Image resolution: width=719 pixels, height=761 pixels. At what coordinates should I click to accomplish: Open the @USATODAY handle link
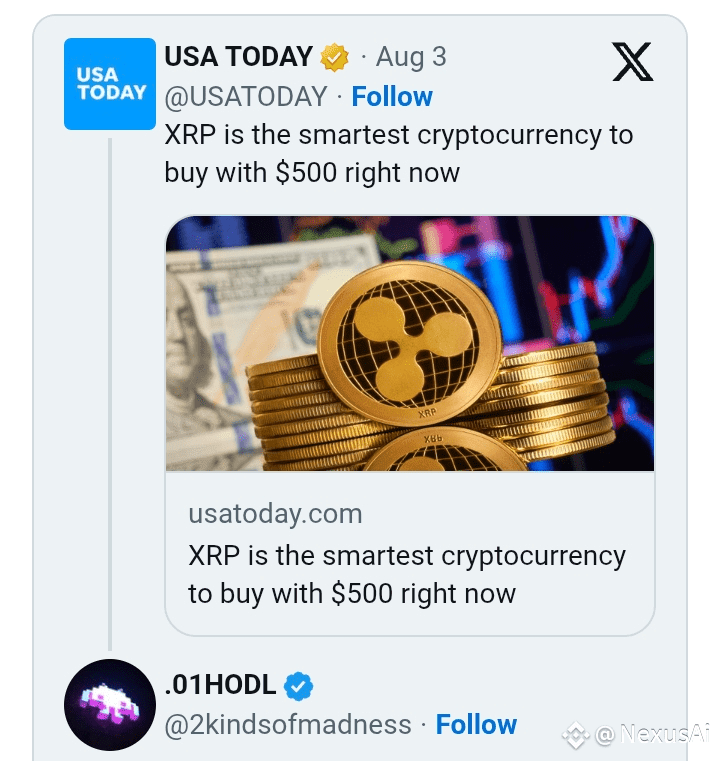[x=246, y=96]
